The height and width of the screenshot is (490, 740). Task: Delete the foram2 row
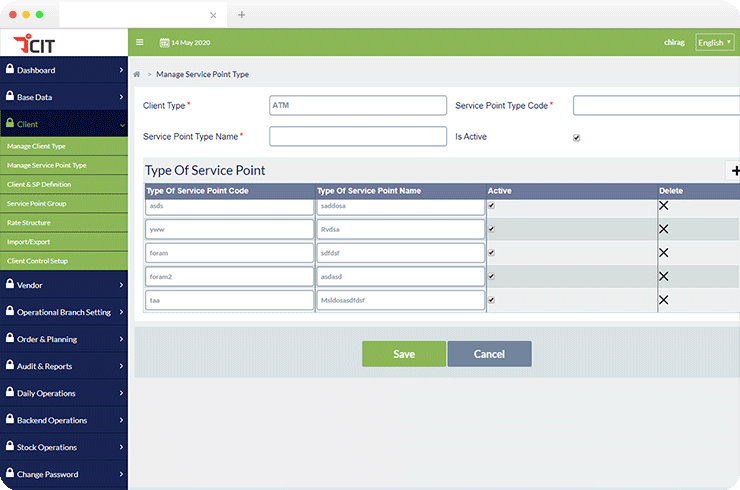coord(664,276)
